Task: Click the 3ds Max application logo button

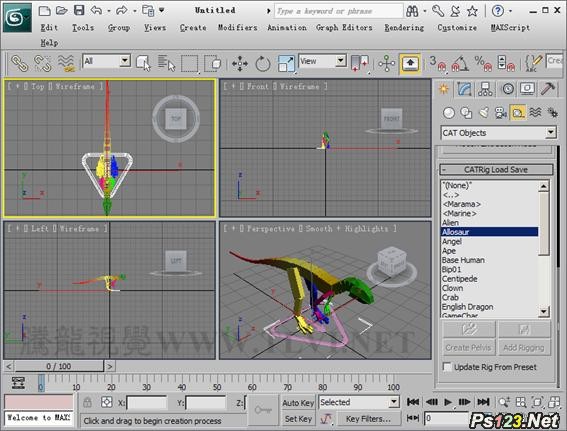Action: click(17, 17)
